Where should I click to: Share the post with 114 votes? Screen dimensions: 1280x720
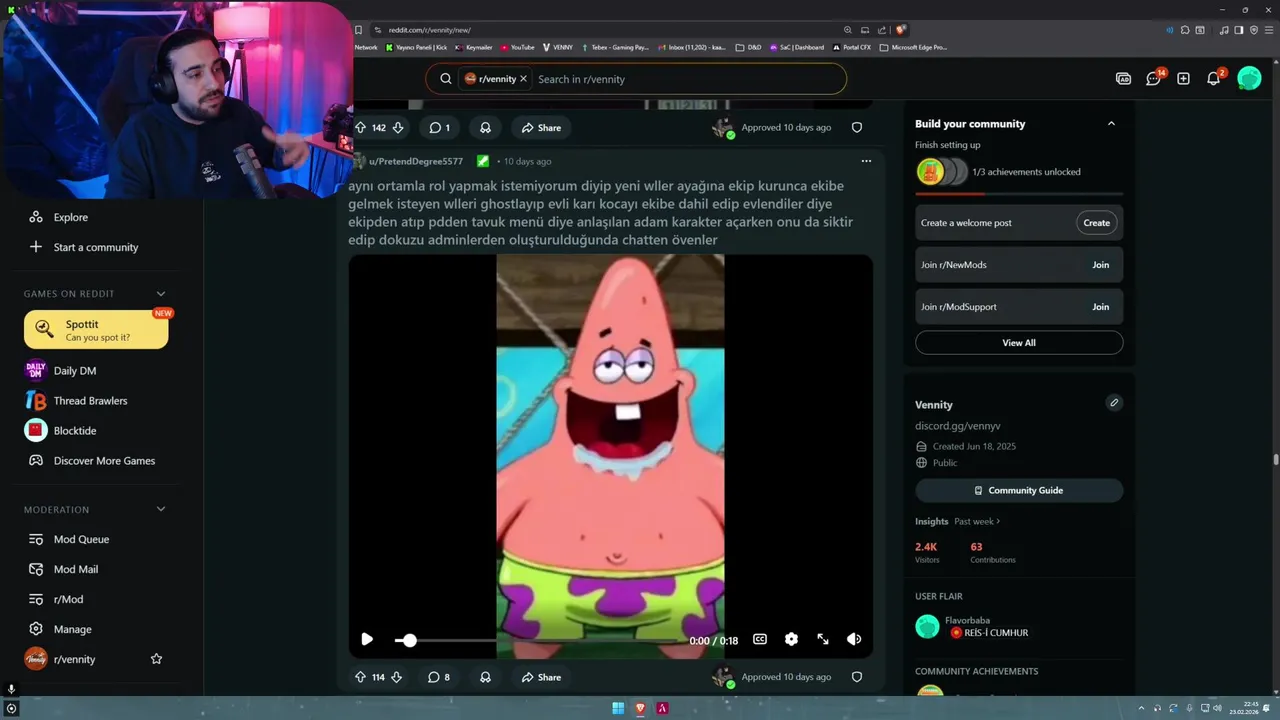[541, 677]
